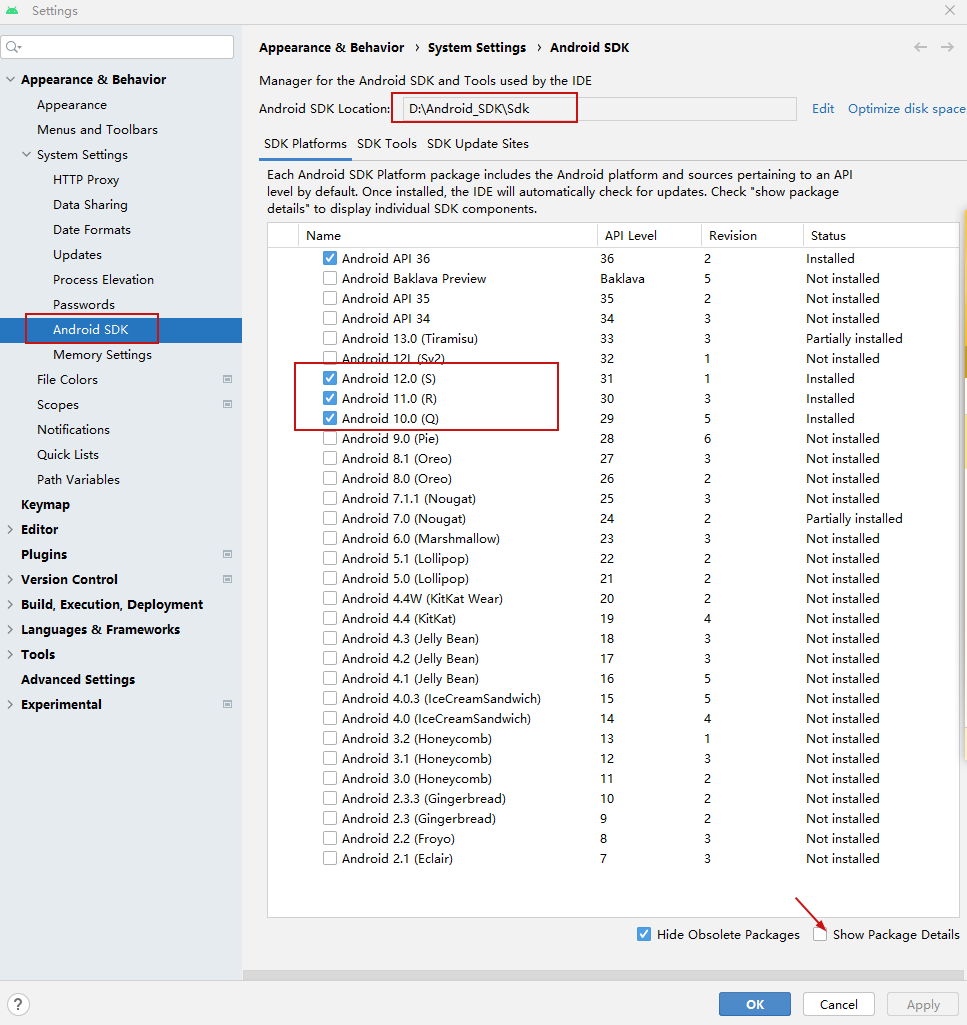967x1025 pixels.
Task: Click Appearance & Behavior in the breadcrumb
Action: pyautogui.click(x=331, y=48)
